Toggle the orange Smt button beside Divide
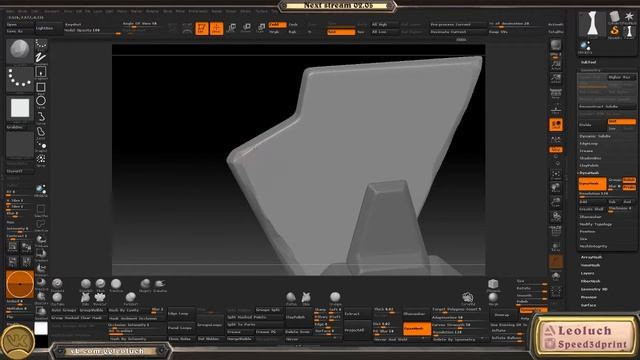This screenshot has height=360, width=640. click(x=622, y=122)
